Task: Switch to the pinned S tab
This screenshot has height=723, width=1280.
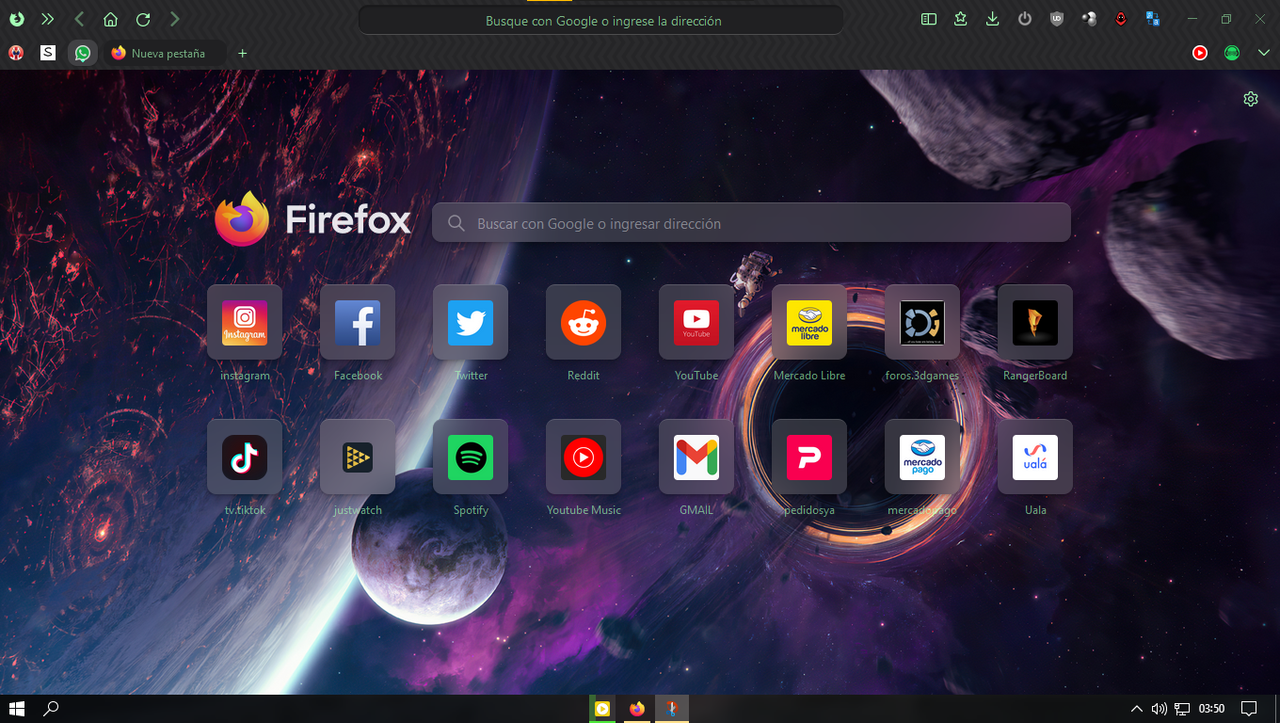Action: pos(48,53)
